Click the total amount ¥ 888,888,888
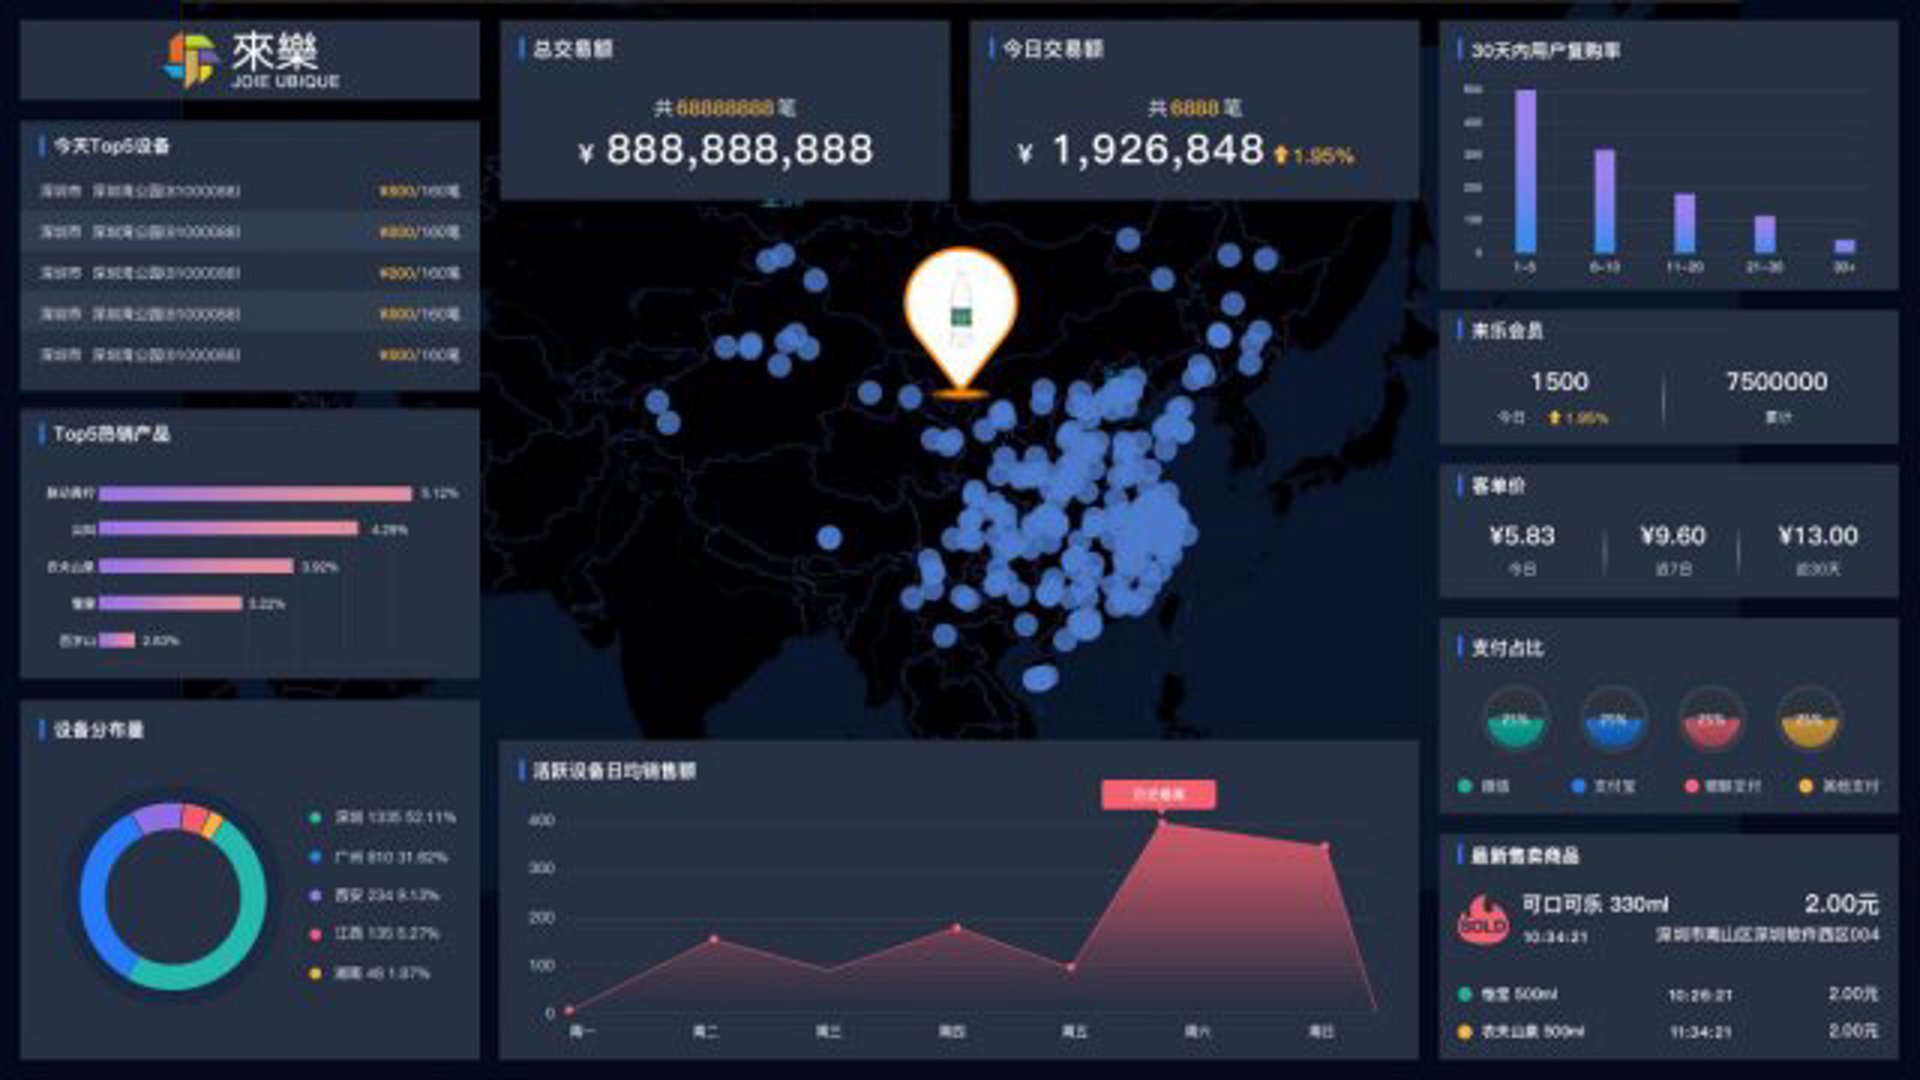 [x=726, y=150]
